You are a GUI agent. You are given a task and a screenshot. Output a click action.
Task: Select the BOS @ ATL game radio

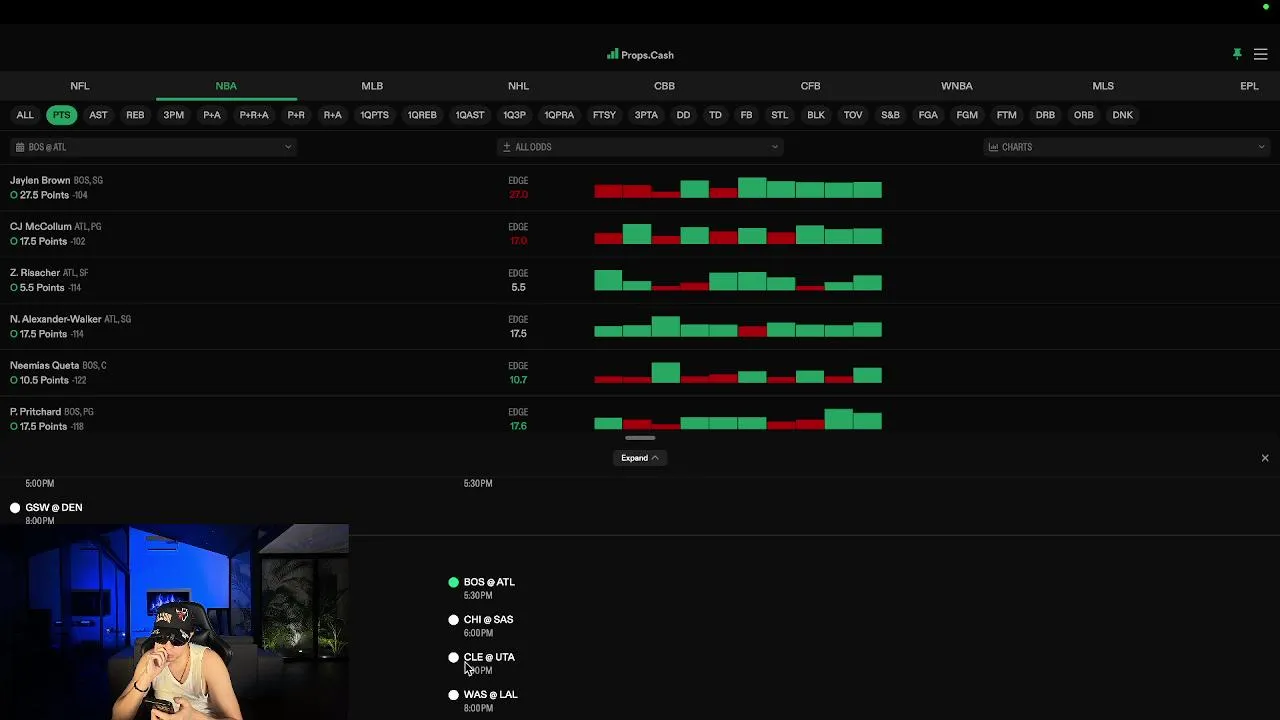pos(454,582)
